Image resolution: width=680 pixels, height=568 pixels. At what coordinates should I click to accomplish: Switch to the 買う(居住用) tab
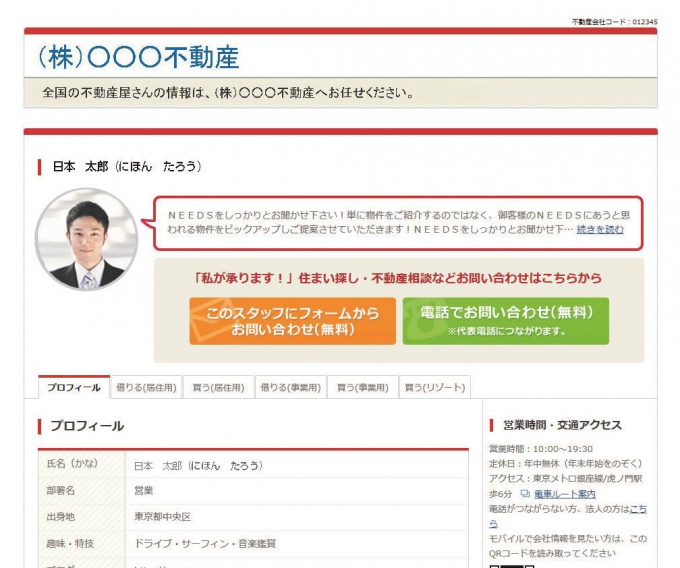point(219,387)
